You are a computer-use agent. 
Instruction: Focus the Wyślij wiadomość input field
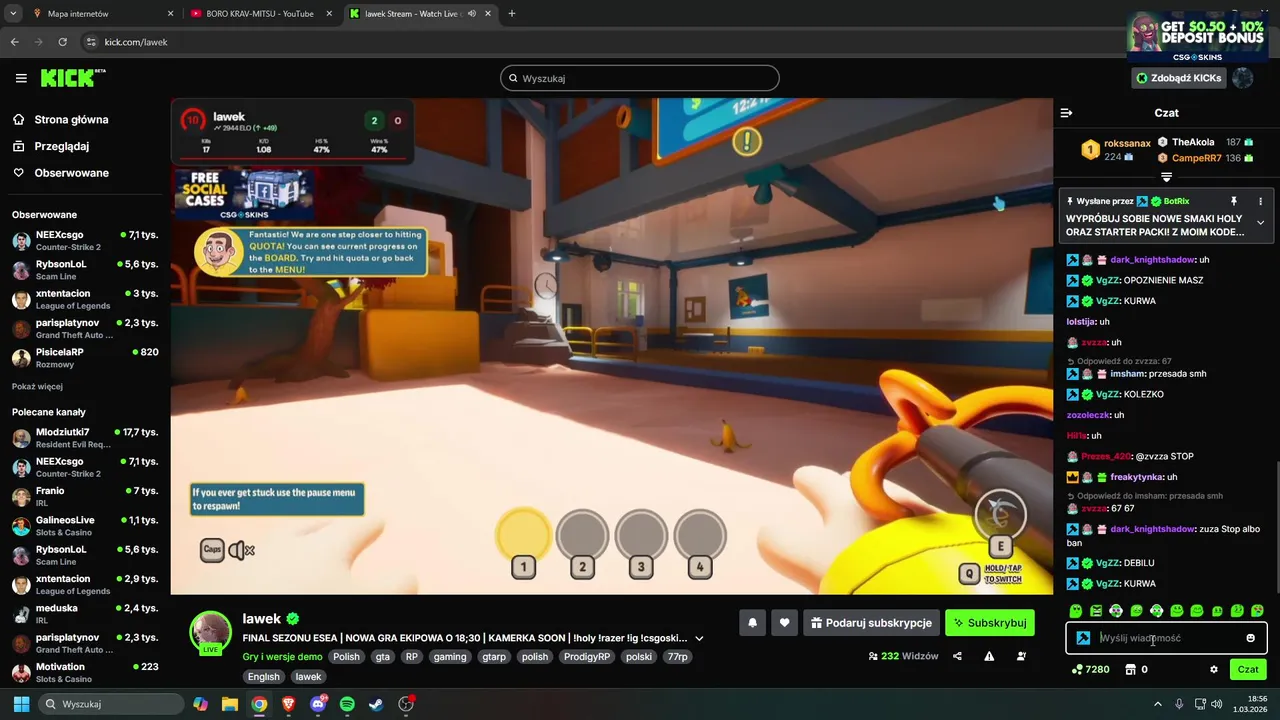click(x=1168, y=638)
